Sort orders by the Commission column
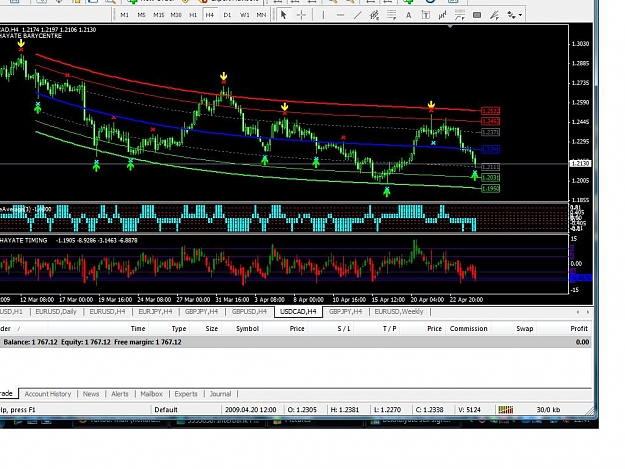 [x=468, y=329]
